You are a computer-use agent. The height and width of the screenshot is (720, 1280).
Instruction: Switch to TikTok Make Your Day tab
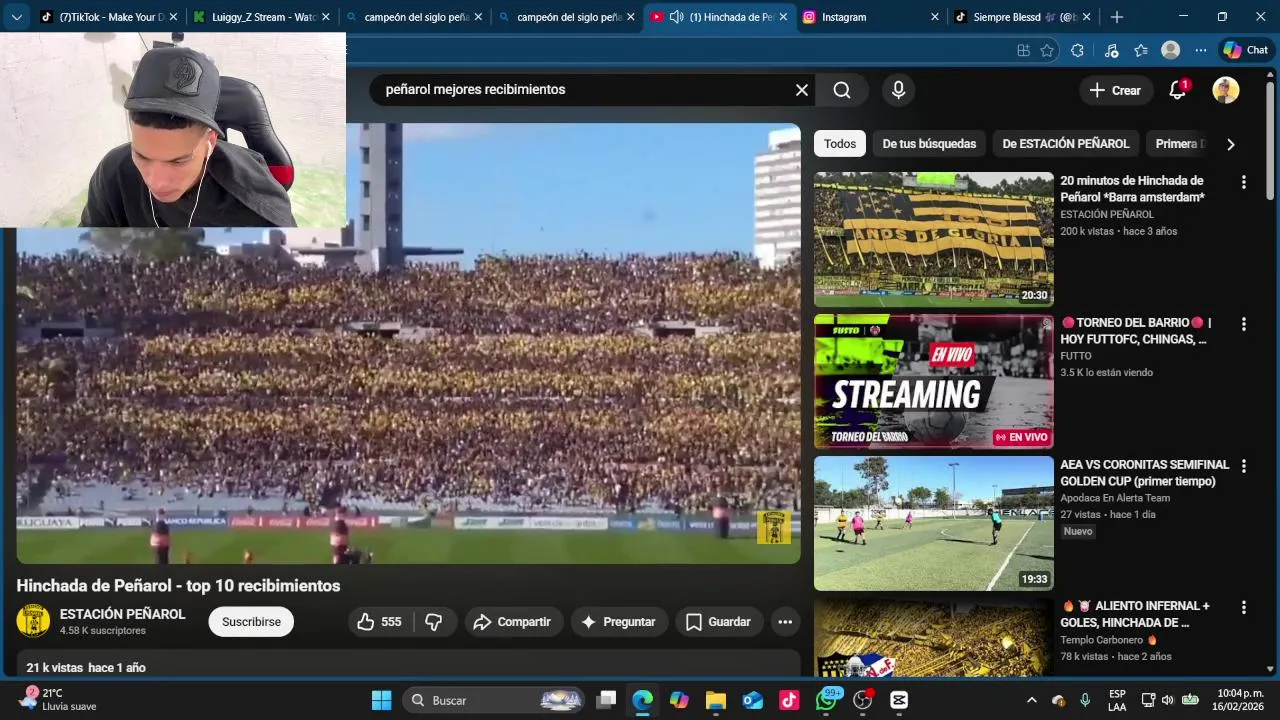pyautogui.click(x=108, y=17)
